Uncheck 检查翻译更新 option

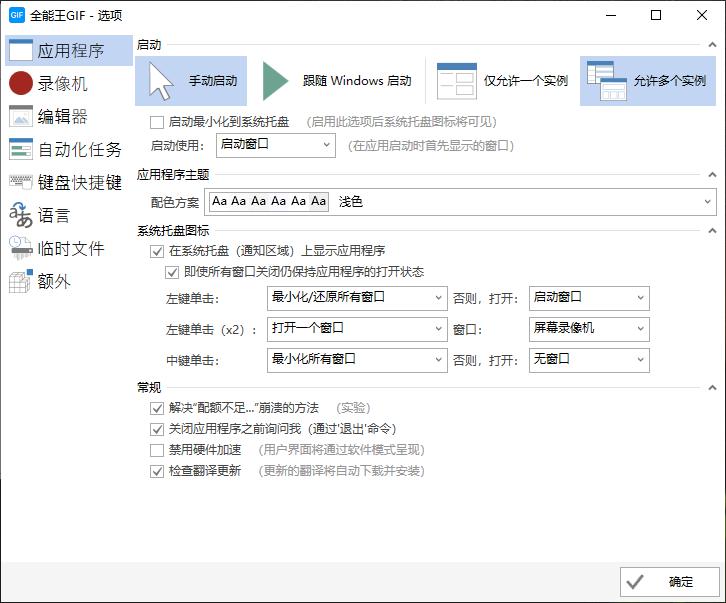(156, 471)
